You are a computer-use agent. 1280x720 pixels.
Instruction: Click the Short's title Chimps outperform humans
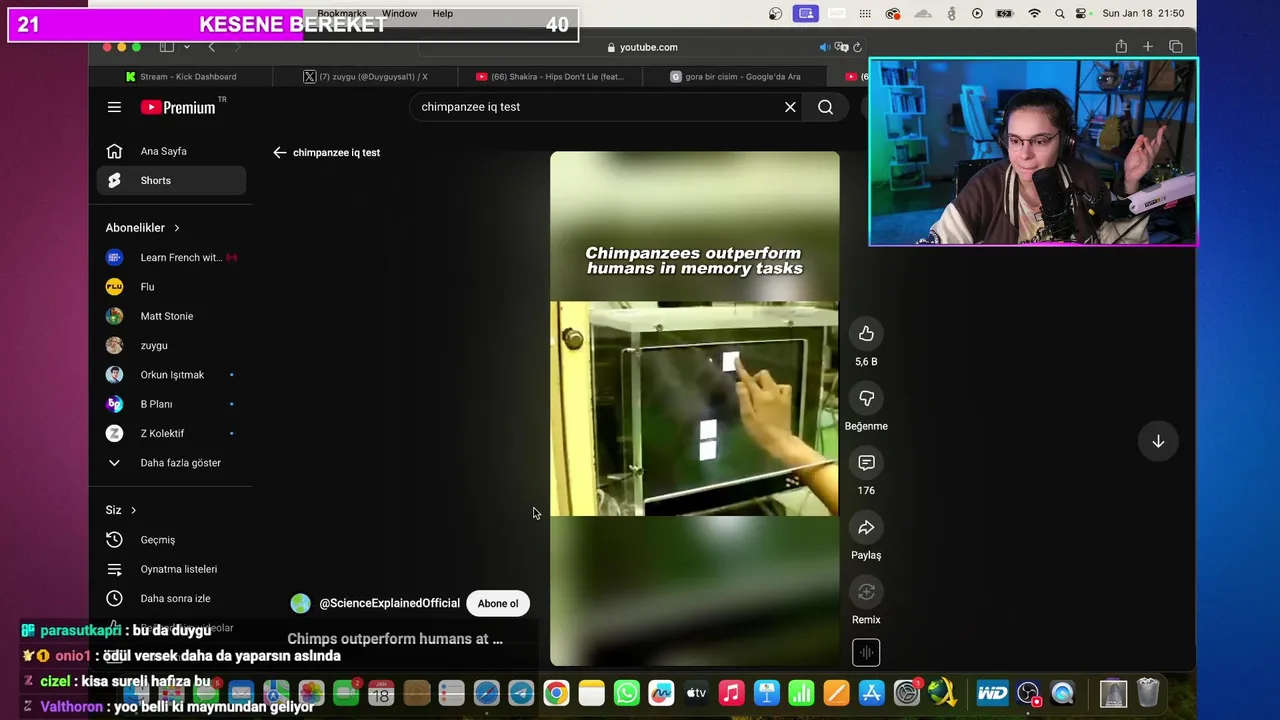pos(395,639)
